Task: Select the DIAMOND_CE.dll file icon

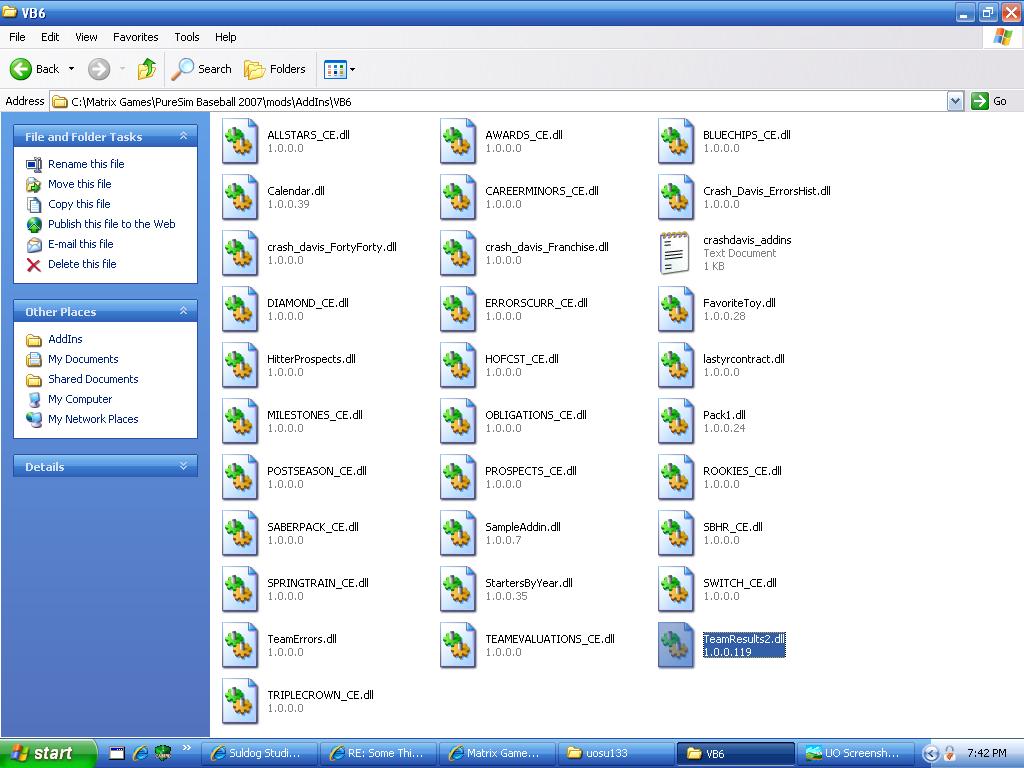Action: click(x=240, y=310)
